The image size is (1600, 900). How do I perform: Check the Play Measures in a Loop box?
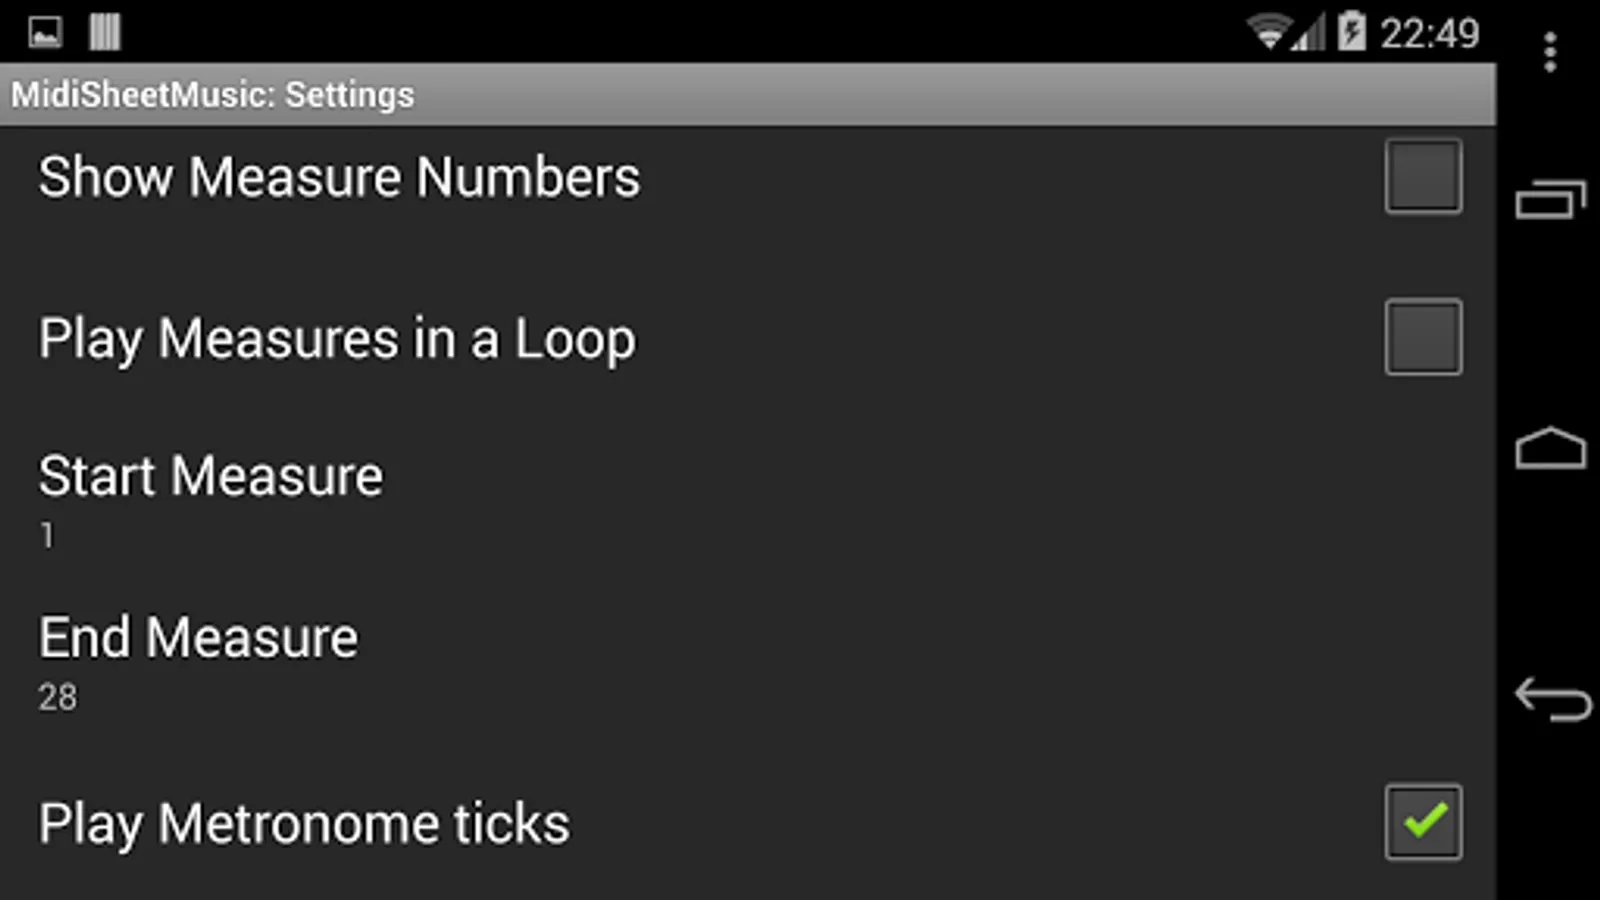pyautogui.click(x=1423, y=337)
